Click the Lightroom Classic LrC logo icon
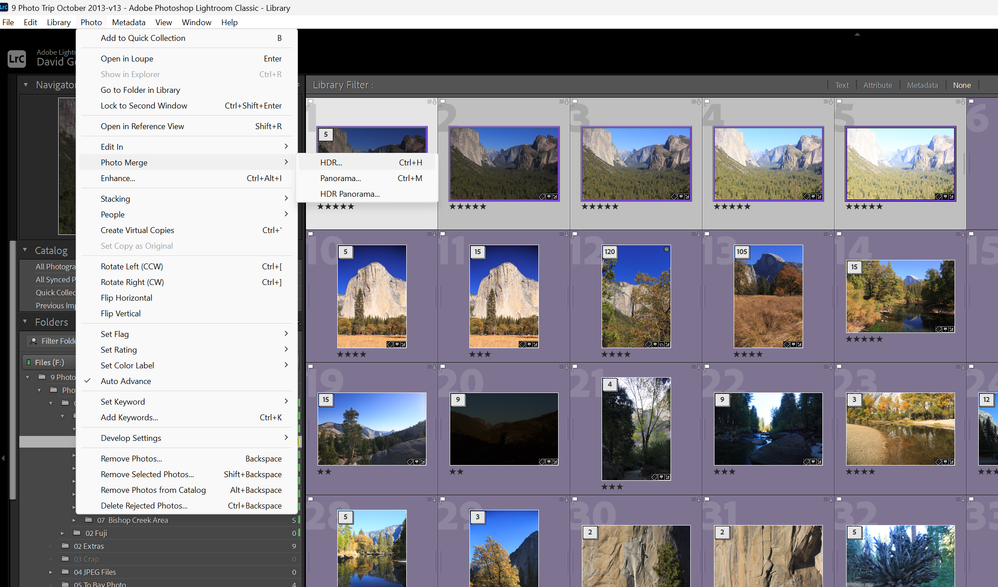Image resolution: width=998 pixels, height=587 pixels. (16, 59)
